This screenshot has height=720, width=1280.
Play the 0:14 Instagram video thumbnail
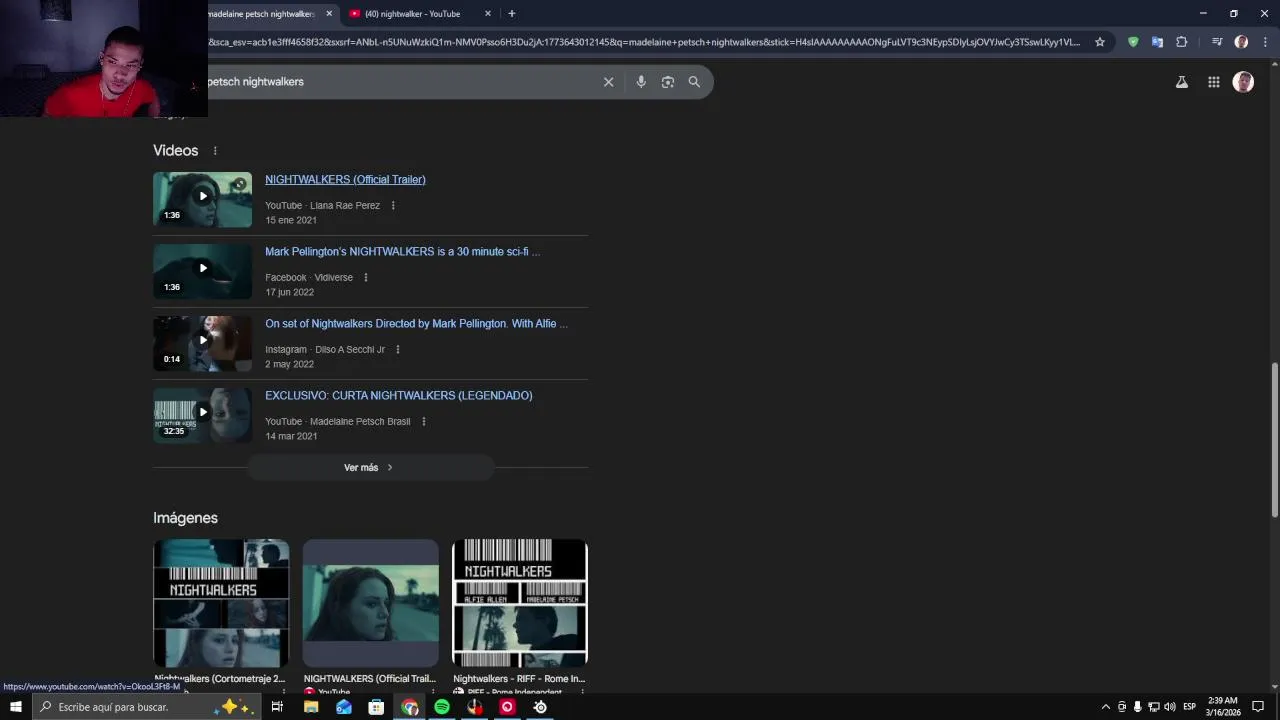point(203,343)
